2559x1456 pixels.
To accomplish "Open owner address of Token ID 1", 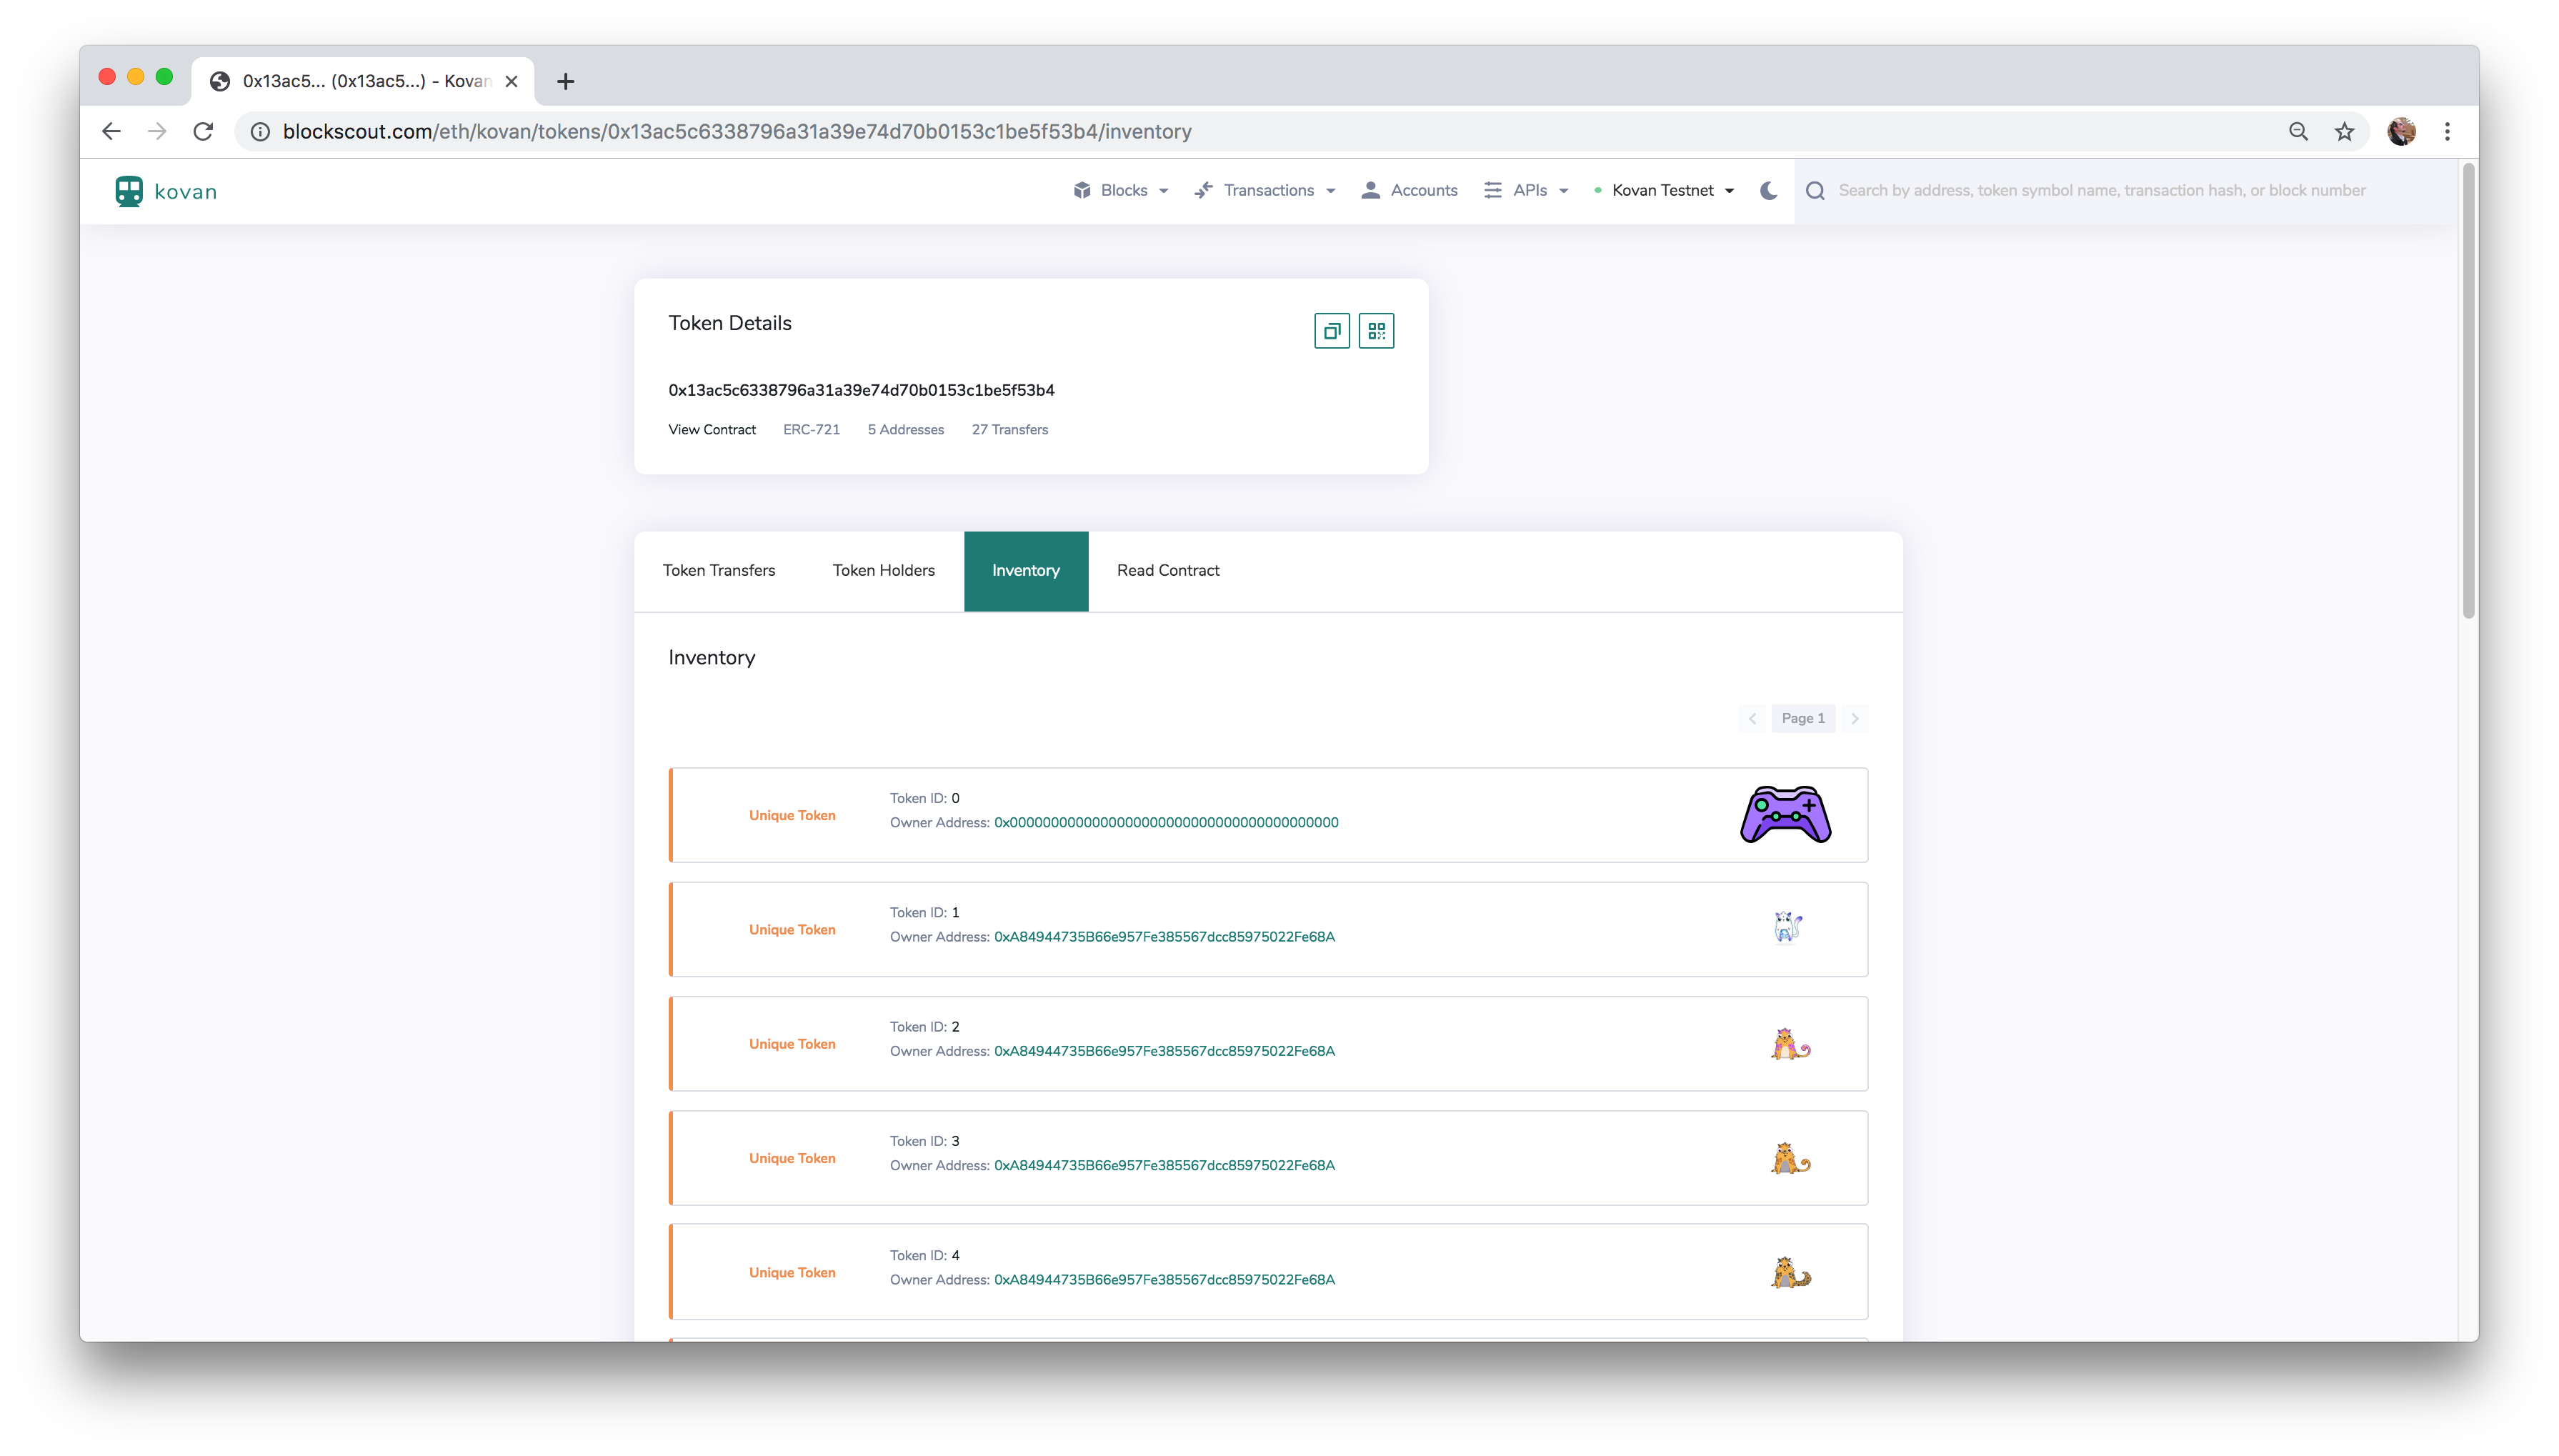I will pyautogui.click(x=1164, y=937).
